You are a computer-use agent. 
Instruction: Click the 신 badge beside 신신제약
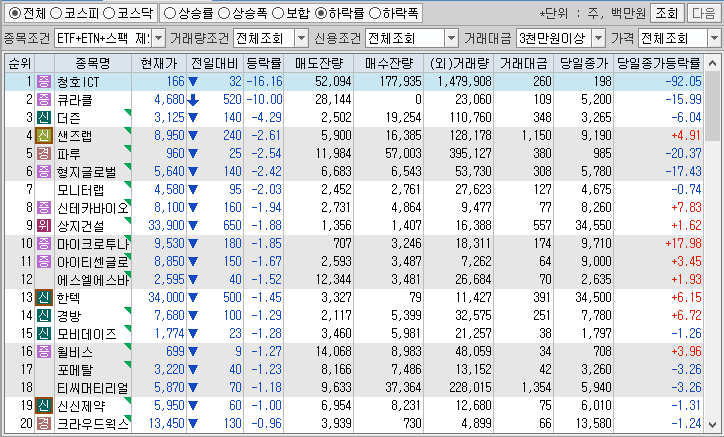coord(44,406)
